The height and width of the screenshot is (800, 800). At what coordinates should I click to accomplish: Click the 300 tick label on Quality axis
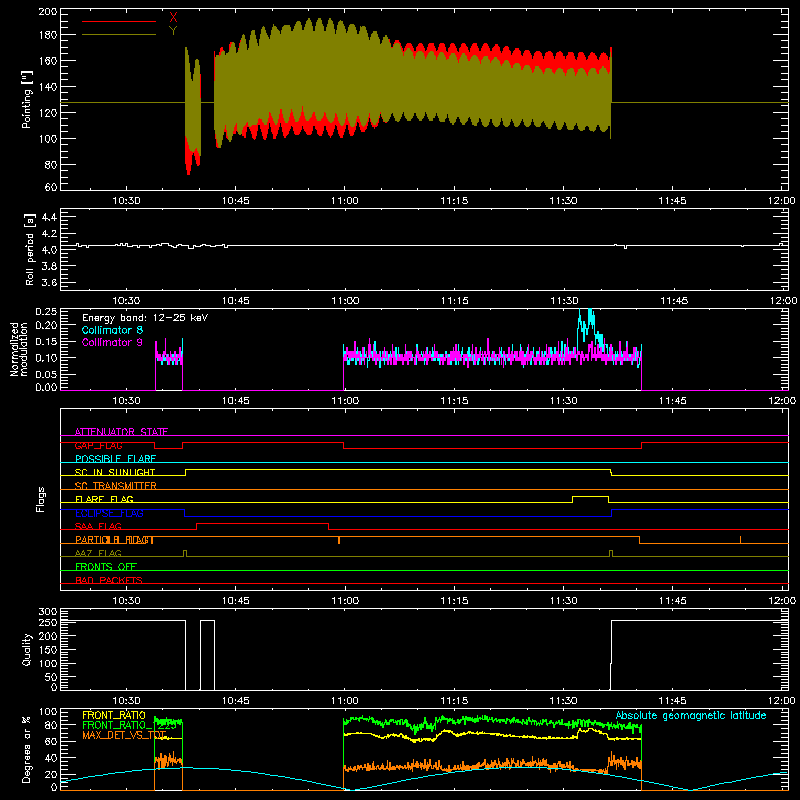point(48,612)
